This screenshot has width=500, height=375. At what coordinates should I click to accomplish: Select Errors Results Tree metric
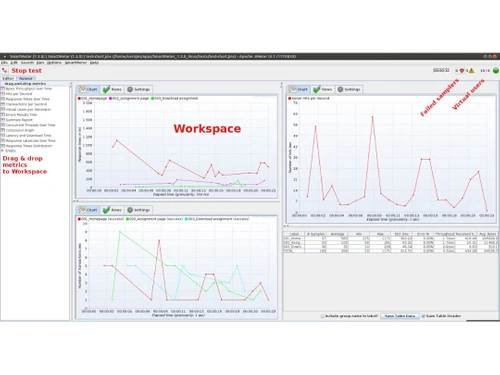pyautogui.click(x=19, y=115)
